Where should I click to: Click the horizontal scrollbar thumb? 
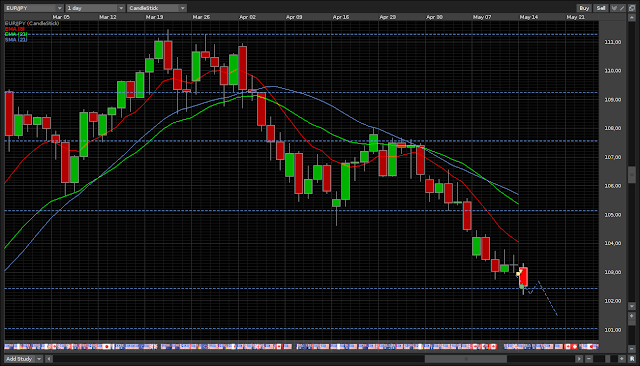(x=466, y=359)
